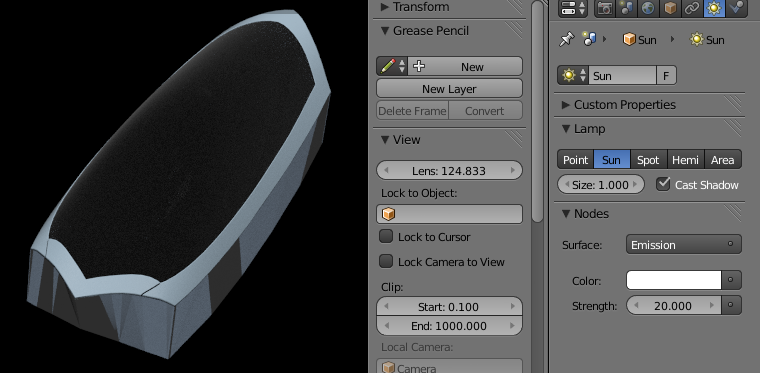This screenshot has width=760, height=373.
Task: Select the Point lamp type
Action: 575,160
